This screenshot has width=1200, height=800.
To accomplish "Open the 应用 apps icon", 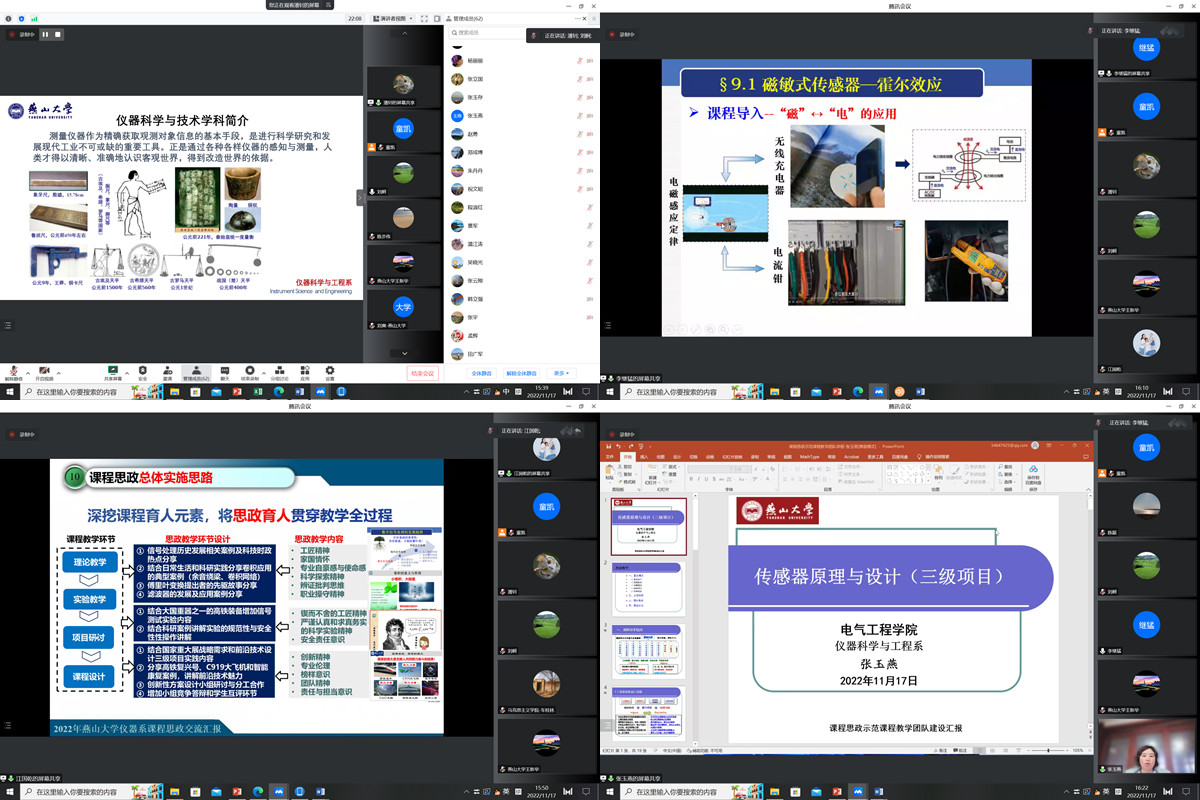I will pyautogui.click(x=305, y=370).
